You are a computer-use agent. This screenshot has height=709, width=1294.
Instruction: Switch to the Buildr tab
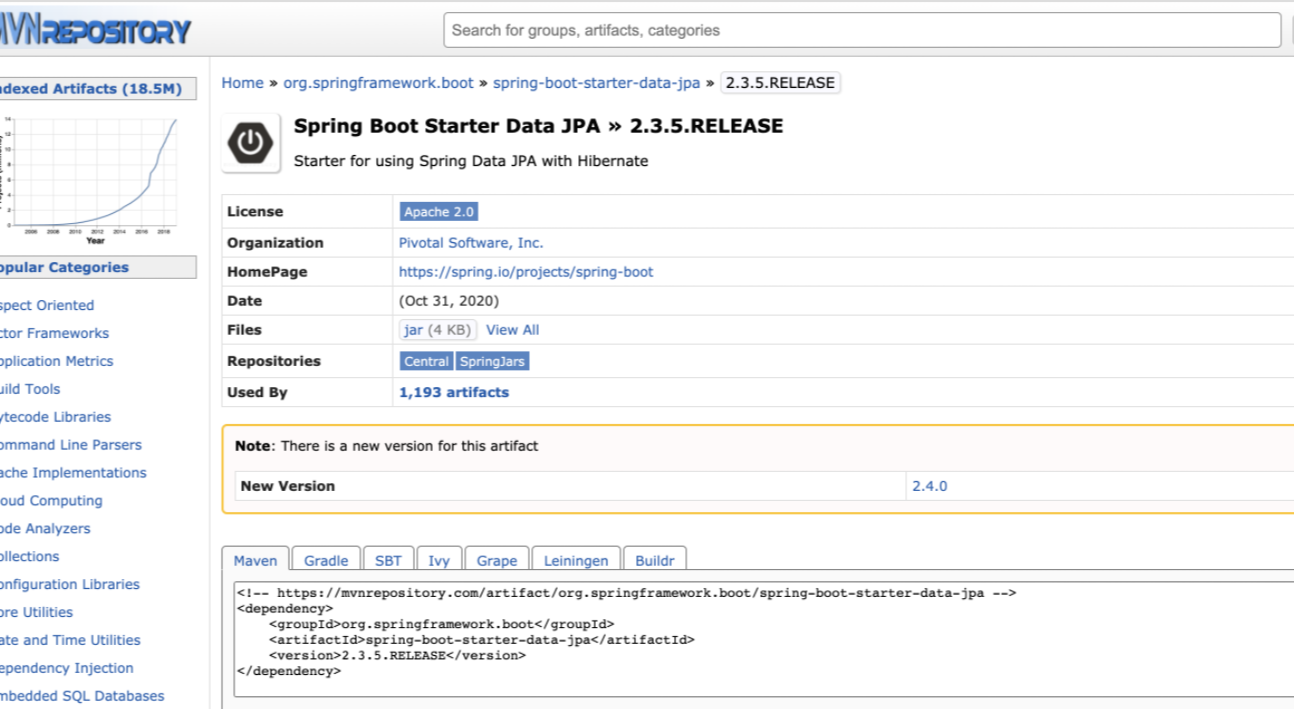point(655,560)
